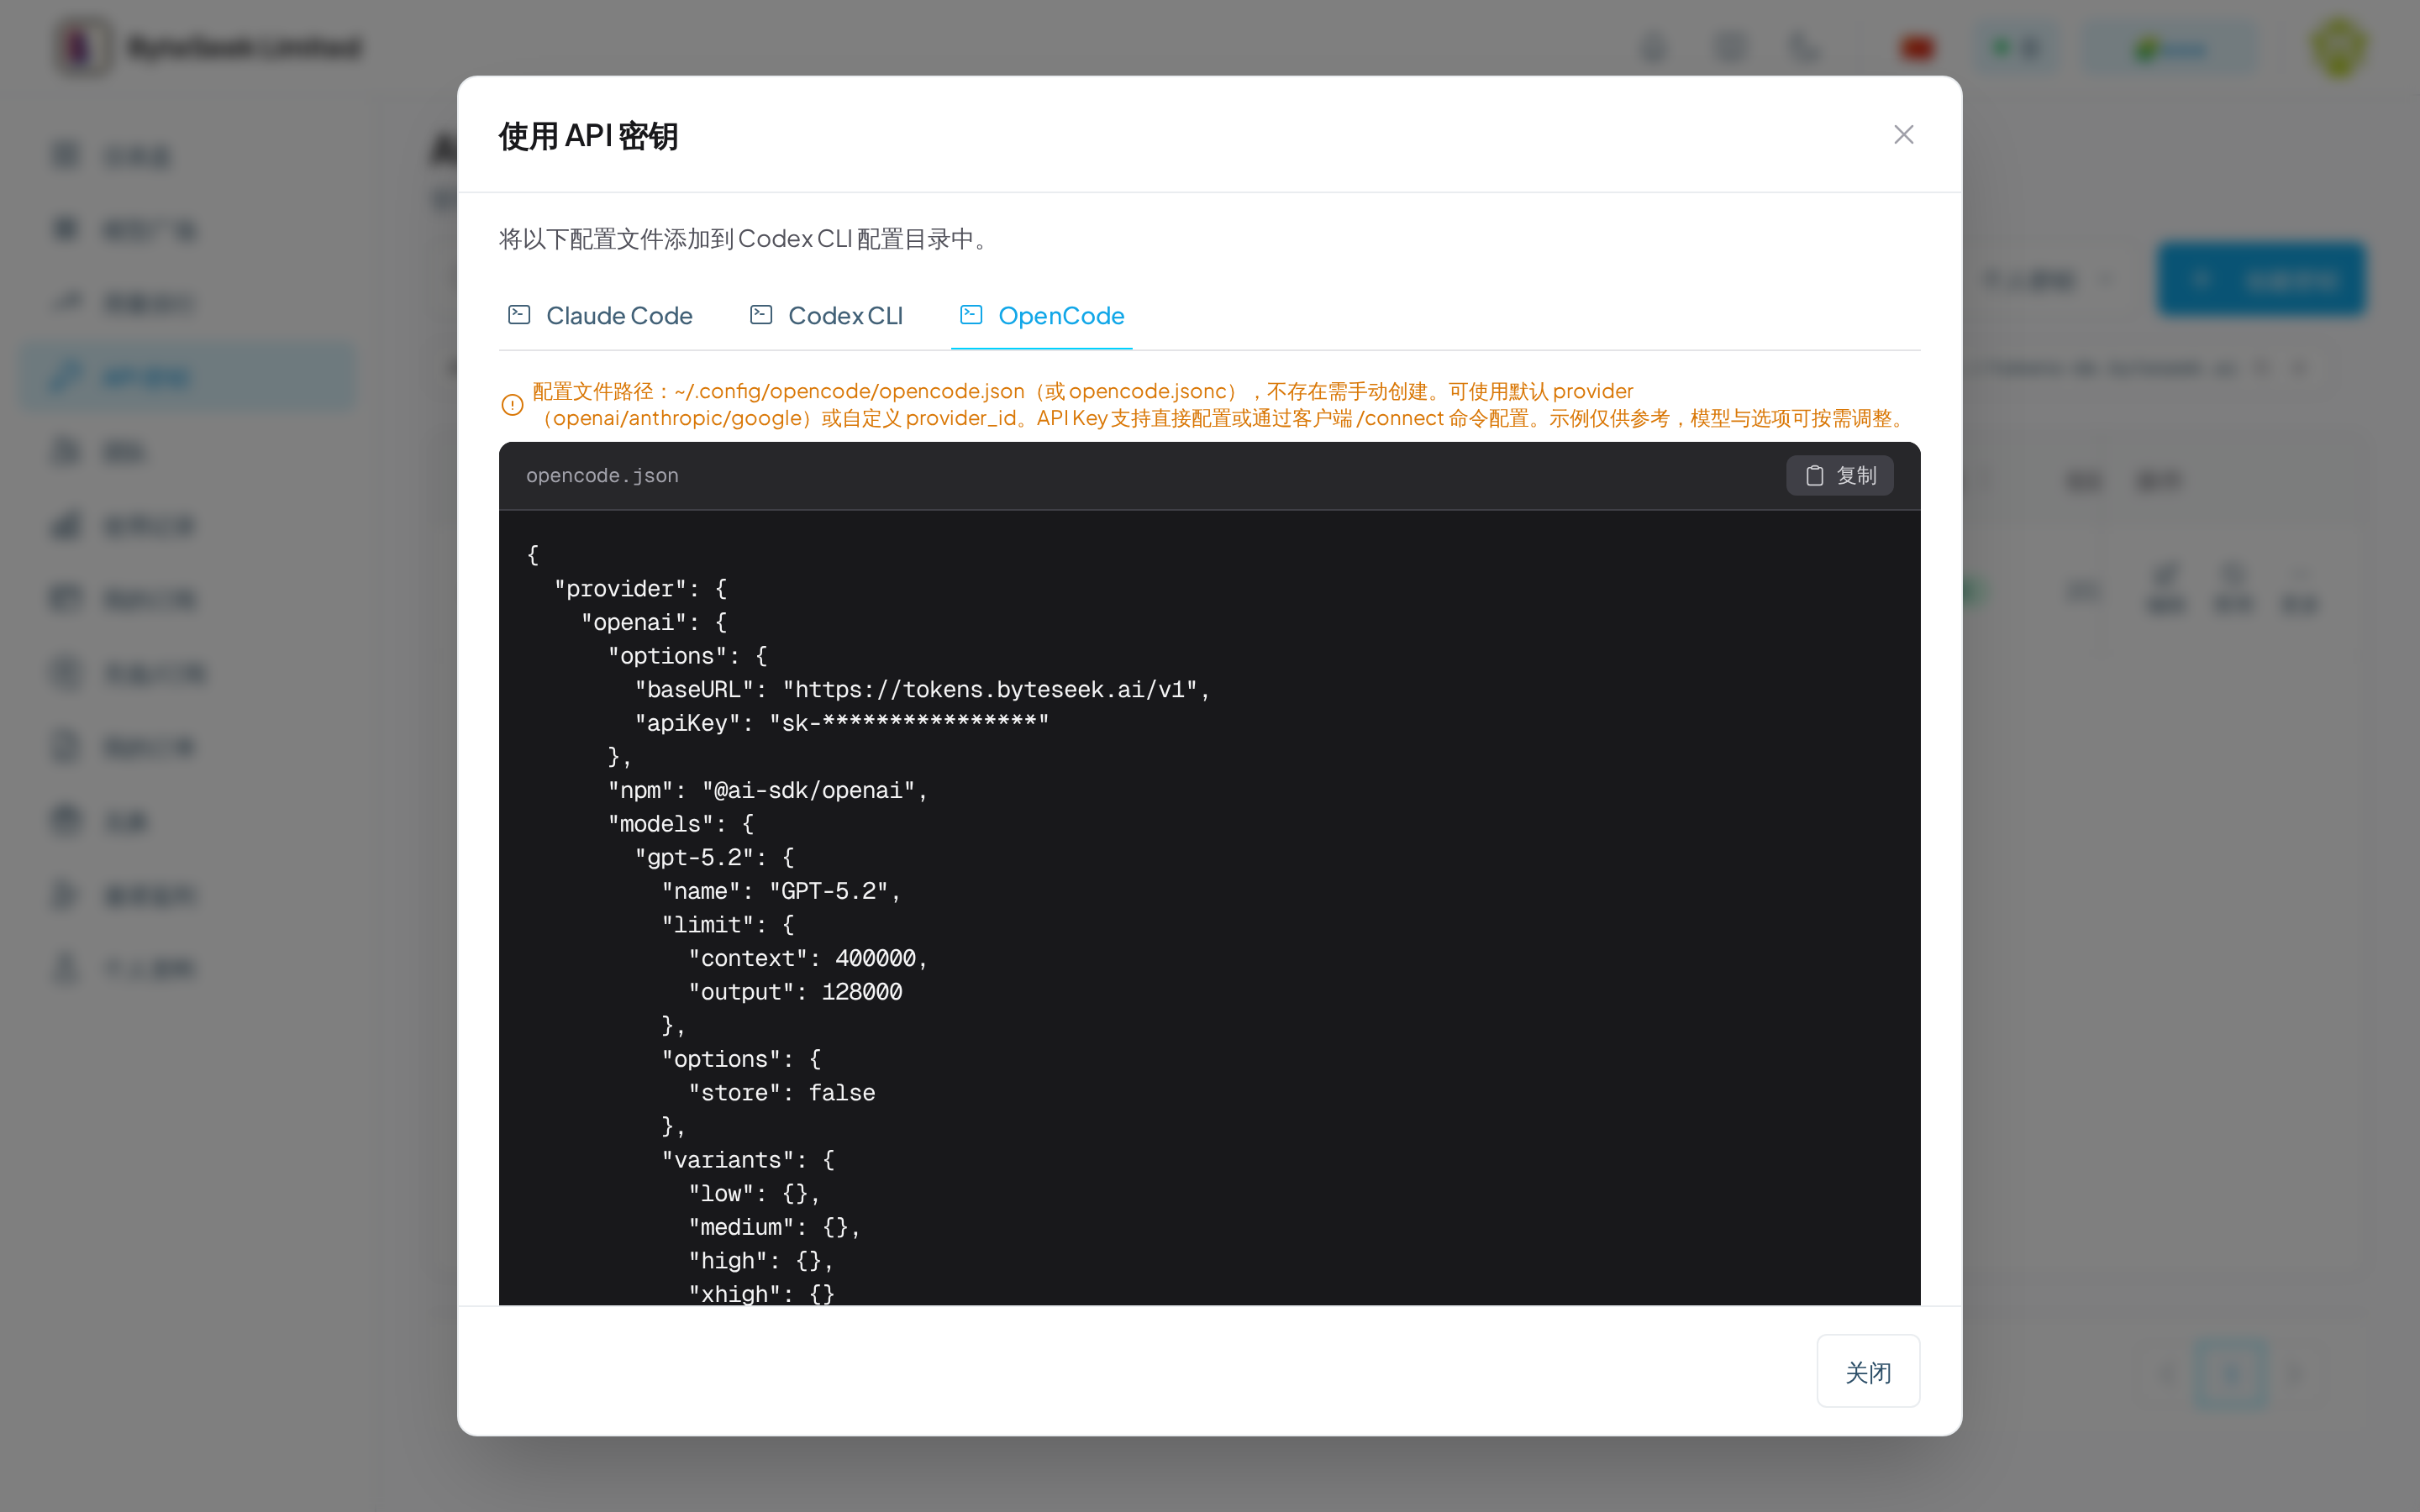Click the terminal icon beside OpenCode
2420x1512 pixels.
[971, 315]
